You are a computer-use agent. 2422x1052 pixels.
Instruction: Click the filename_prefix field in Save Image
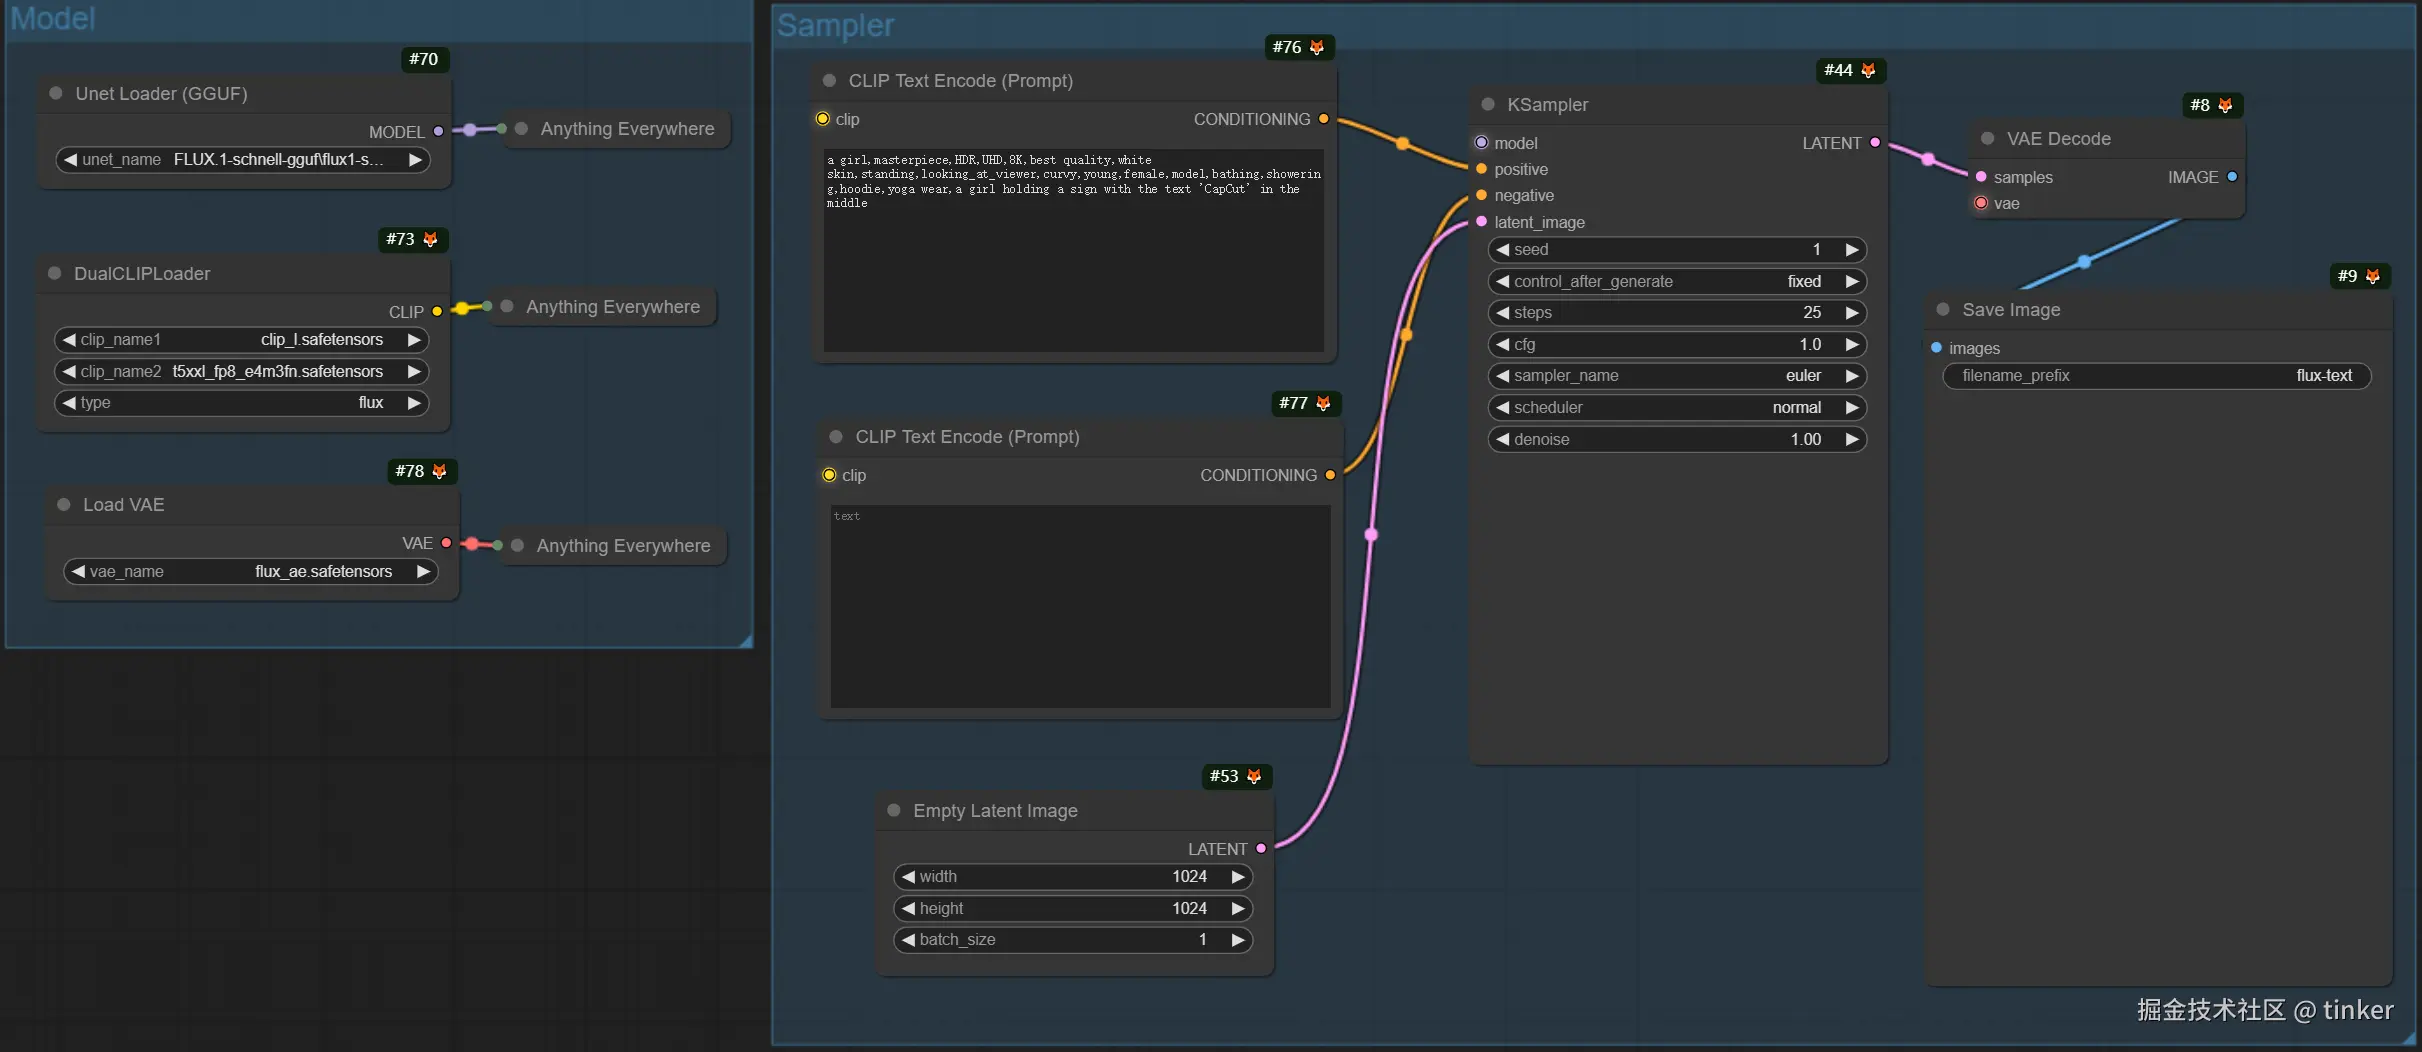point(2157,376)
